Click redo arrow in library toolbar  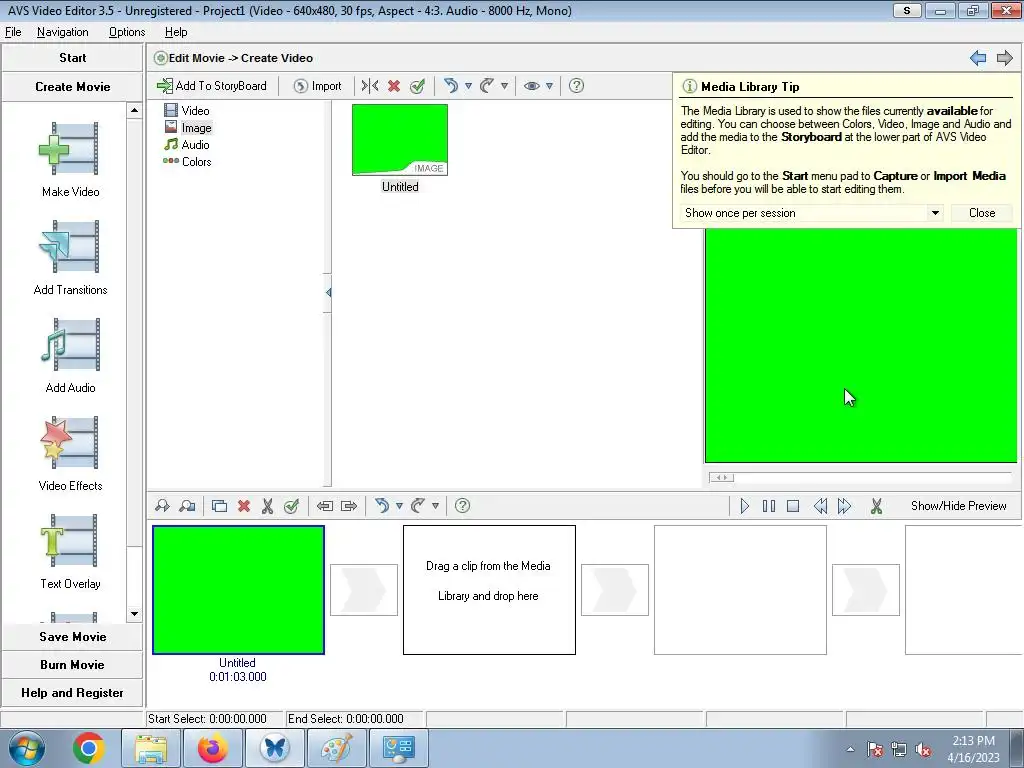tap(487, 86)
